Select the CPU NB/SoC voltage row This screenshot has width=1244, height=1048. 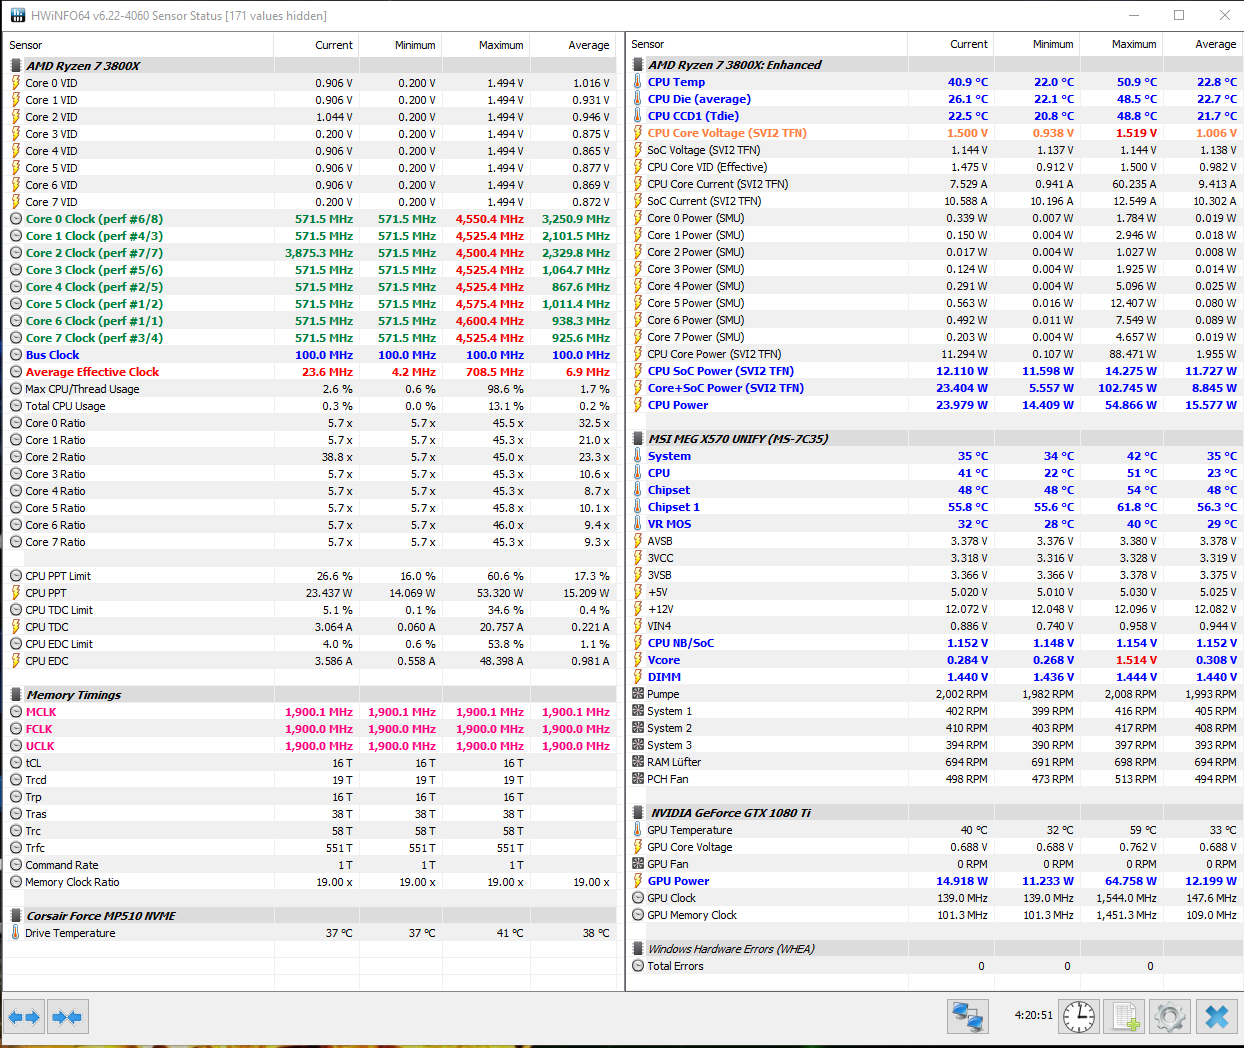pos(934,643)
